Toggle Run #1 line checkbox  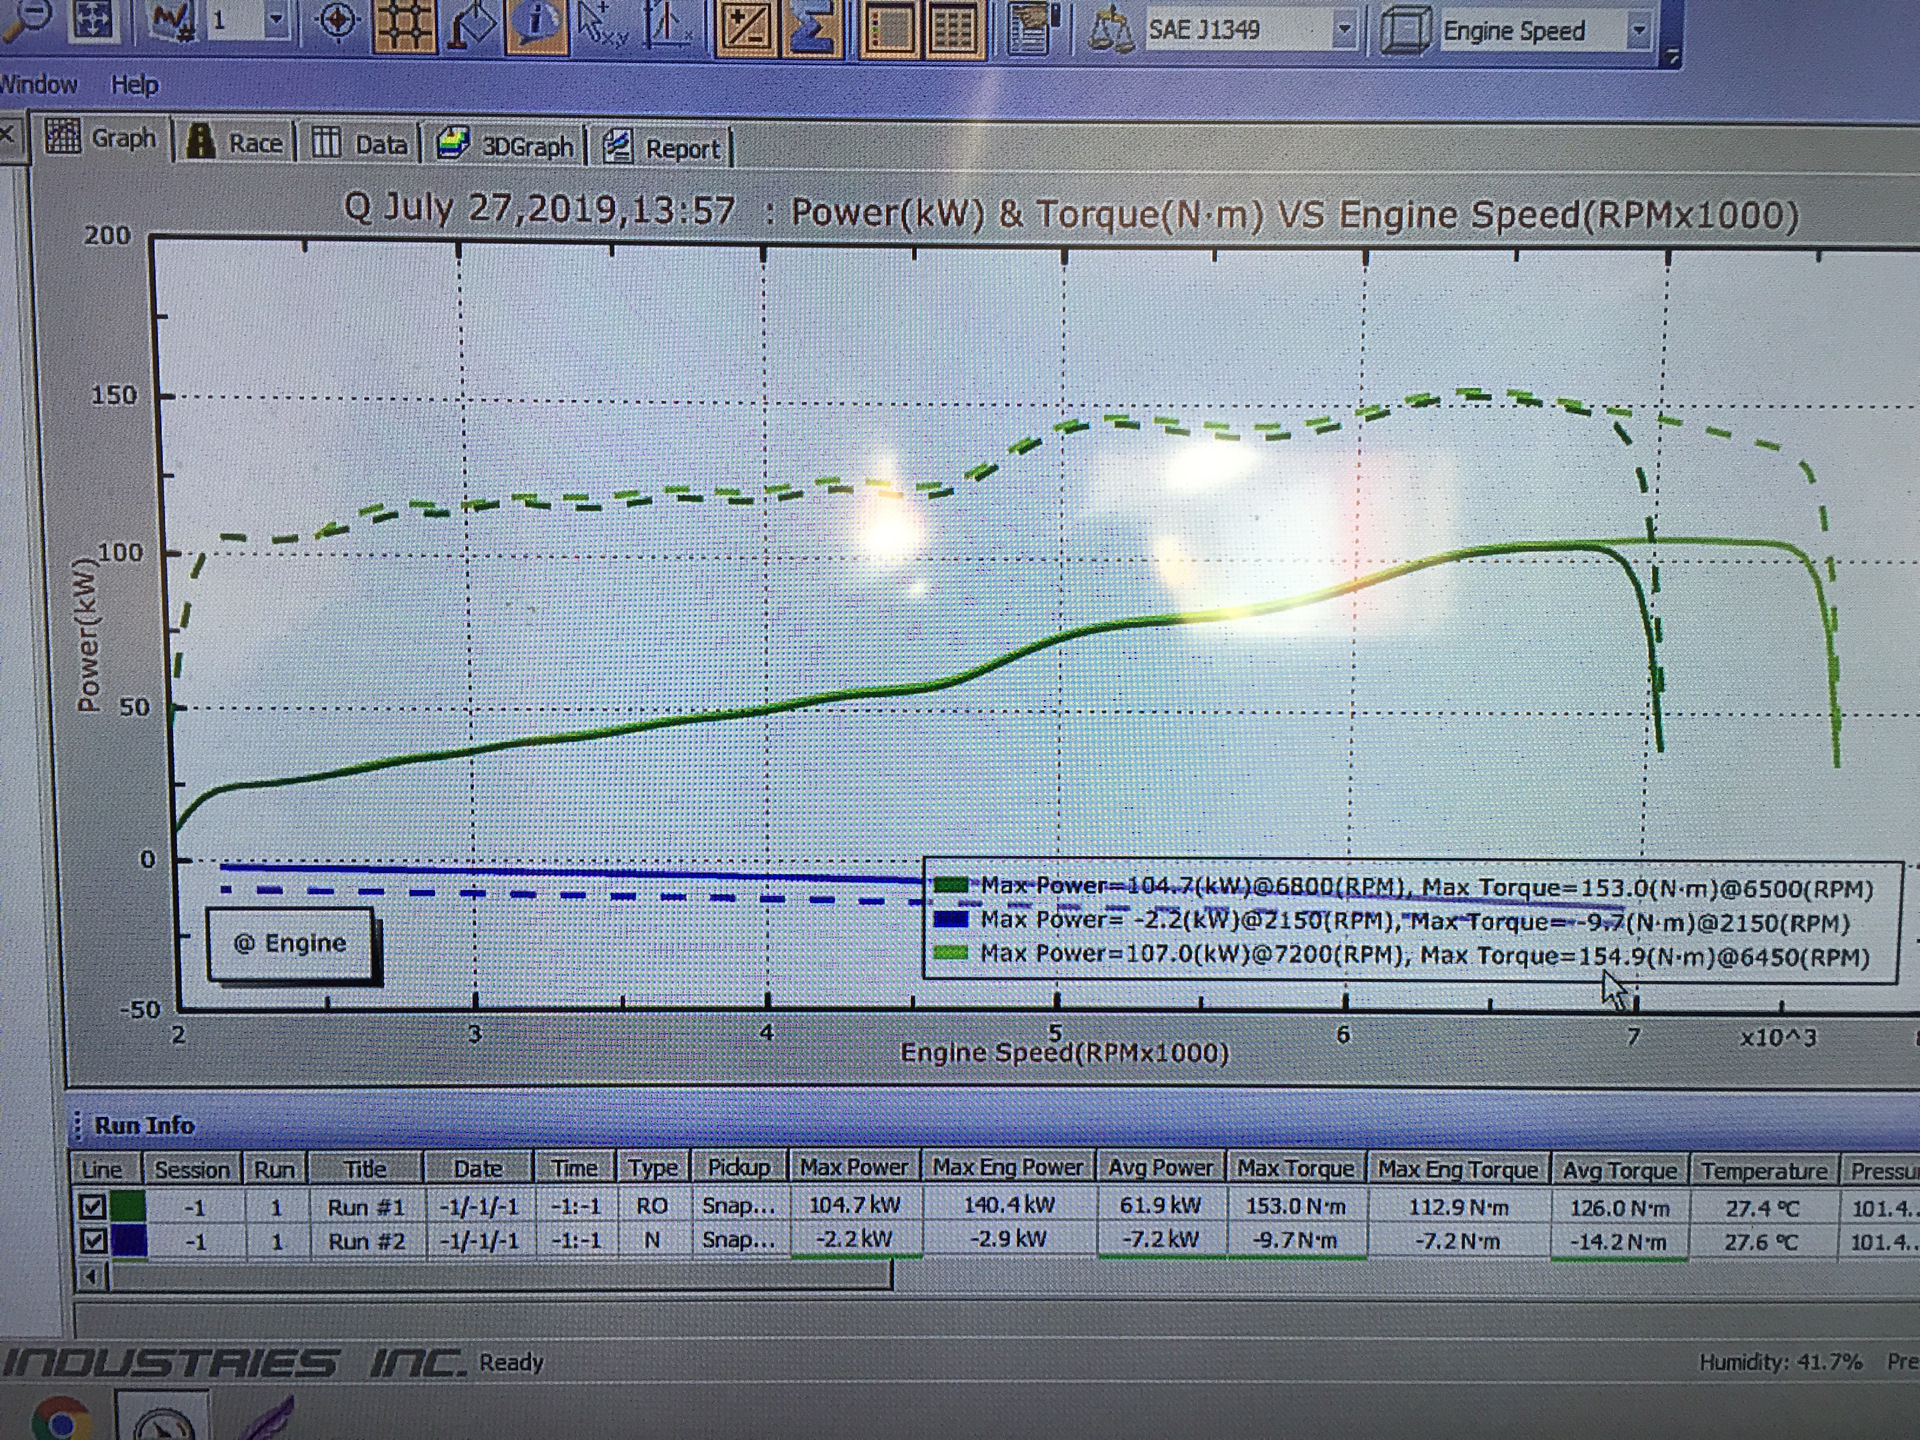click(x=93, y=1207)
